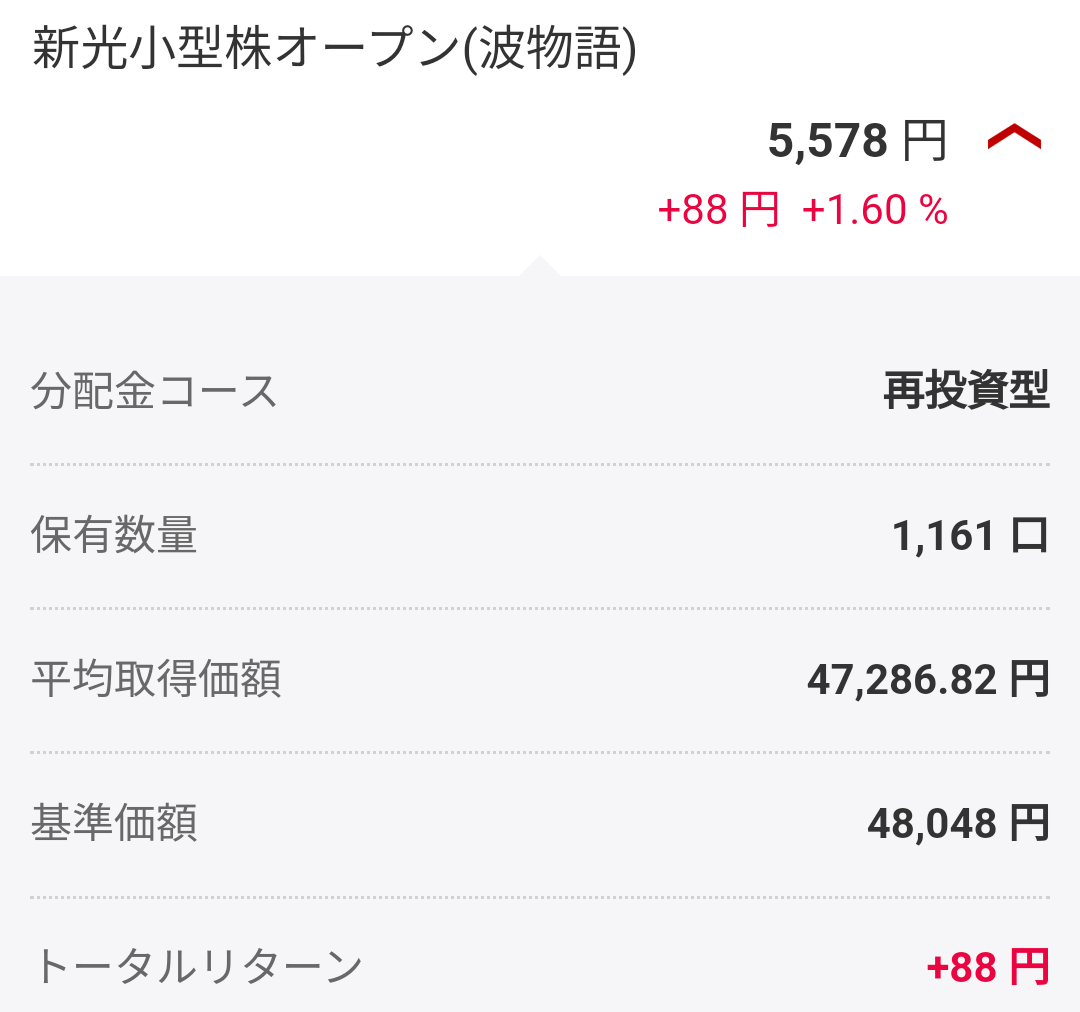Tap +88 円 change beside the percentage

[x=718, y=211]
